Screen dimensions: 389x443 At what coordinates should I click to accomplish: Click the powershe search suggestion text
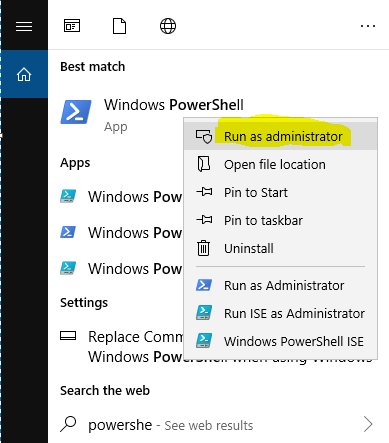[x=120, y=425]
